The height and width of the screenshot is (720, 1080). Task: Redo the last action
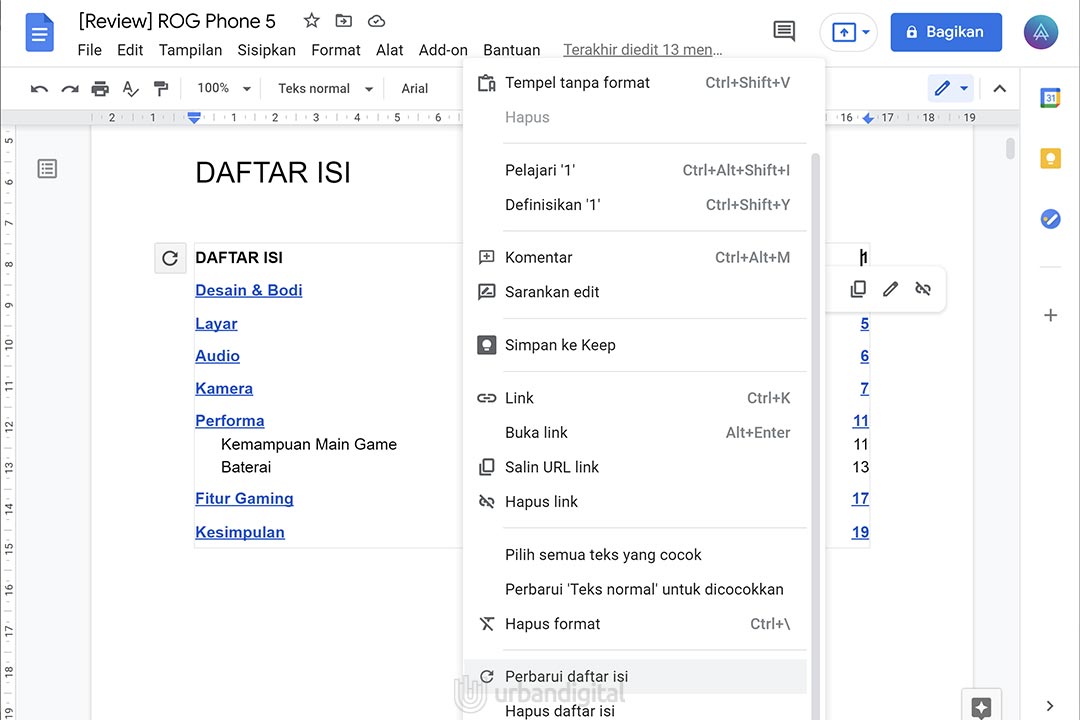pos(70,88)
